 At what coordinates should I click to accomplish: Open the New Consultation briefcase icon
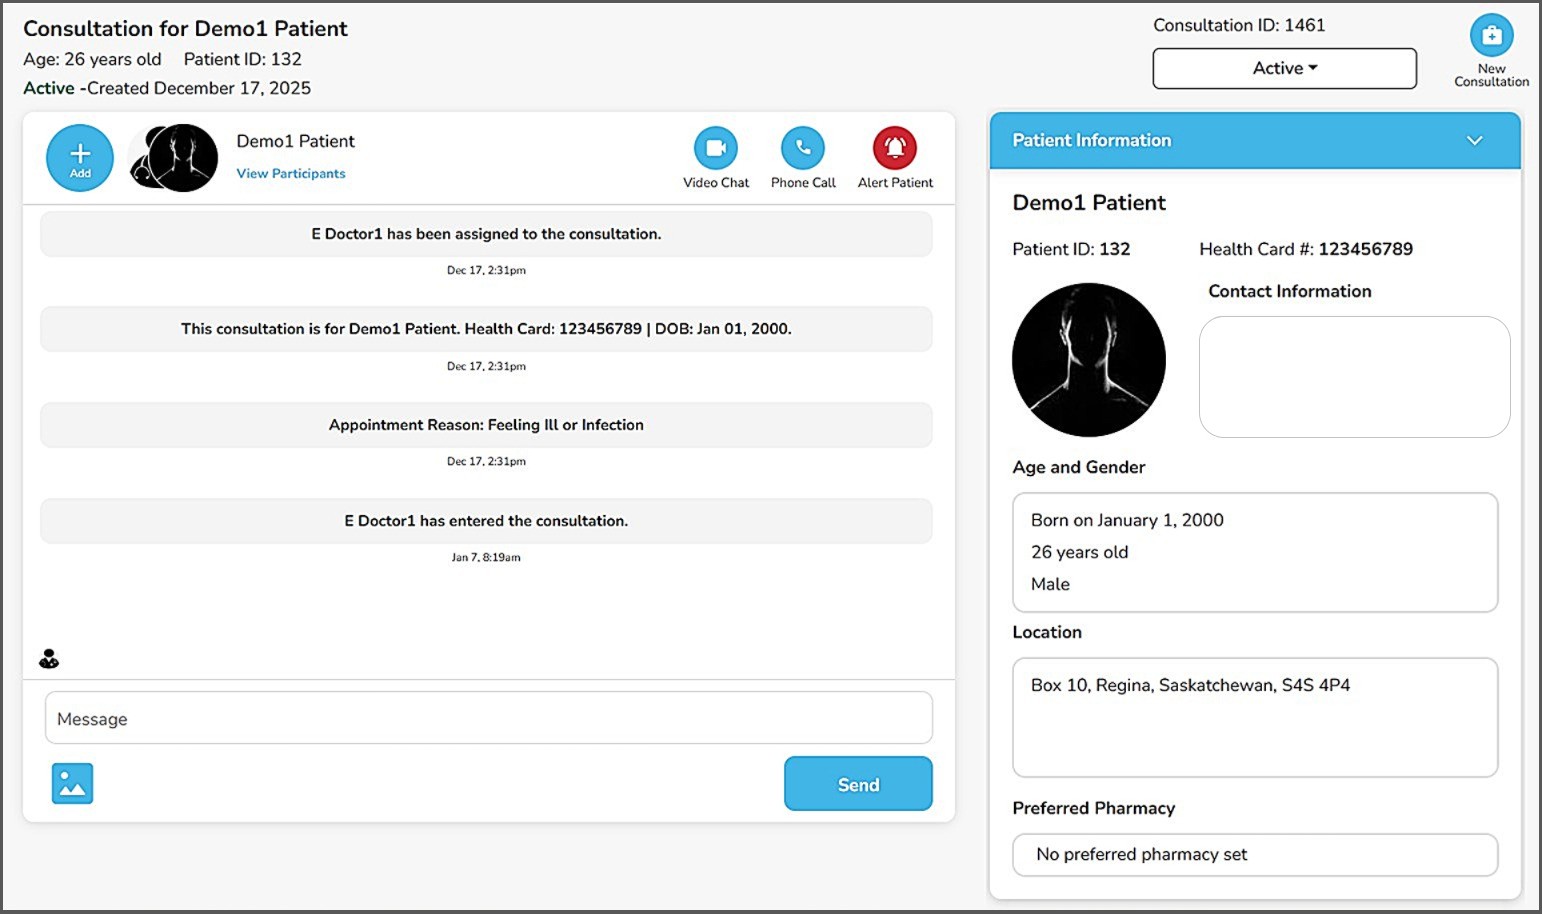pos(1491,37)
